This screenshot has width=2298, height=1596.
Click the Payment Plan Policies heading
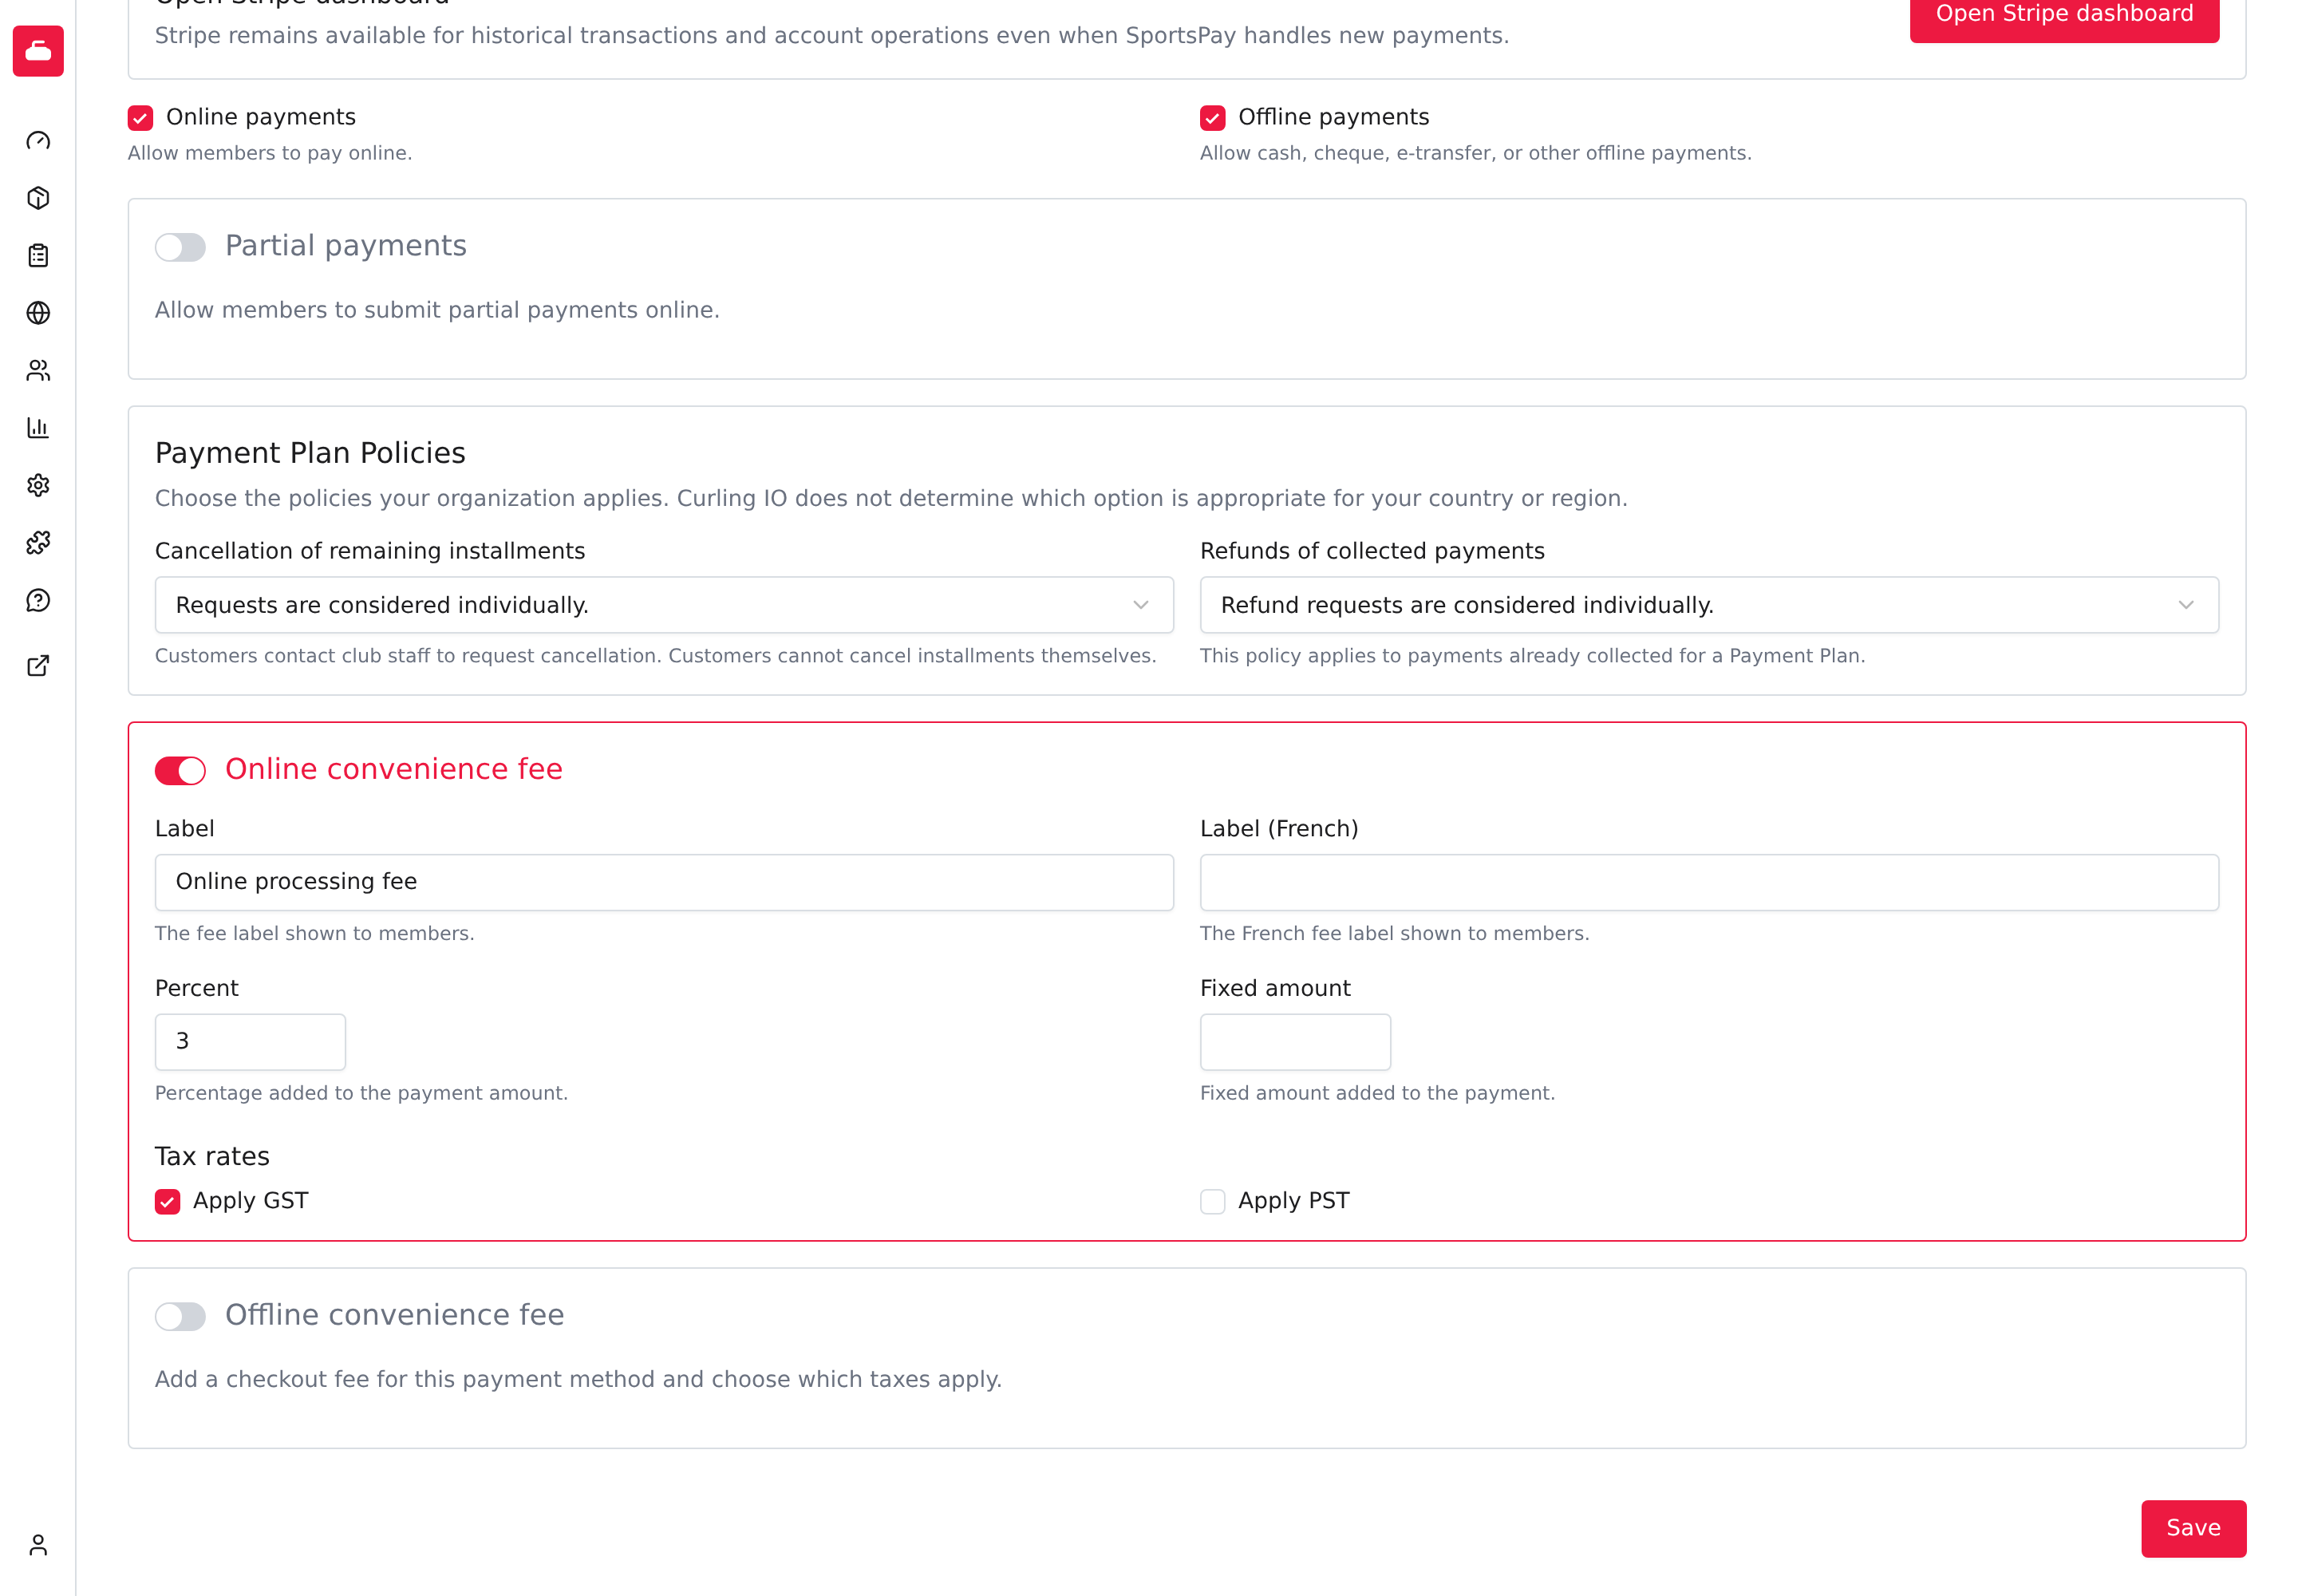pyautogui.click(x=310, y=453)
